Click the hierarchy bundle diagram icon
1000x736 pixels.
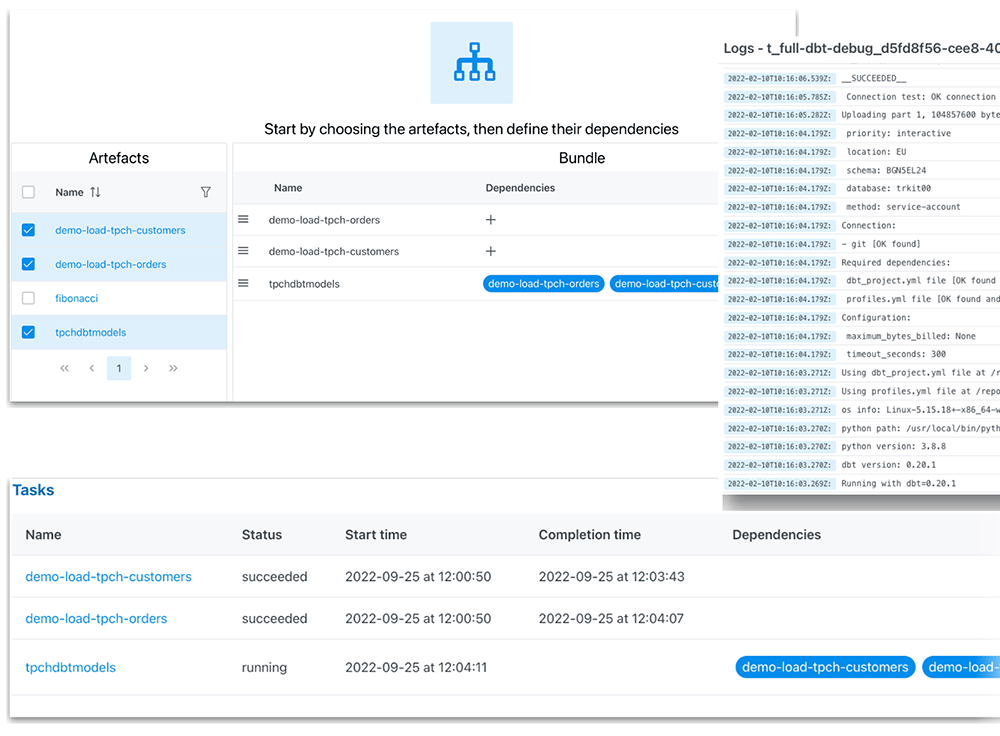(471, 63)
